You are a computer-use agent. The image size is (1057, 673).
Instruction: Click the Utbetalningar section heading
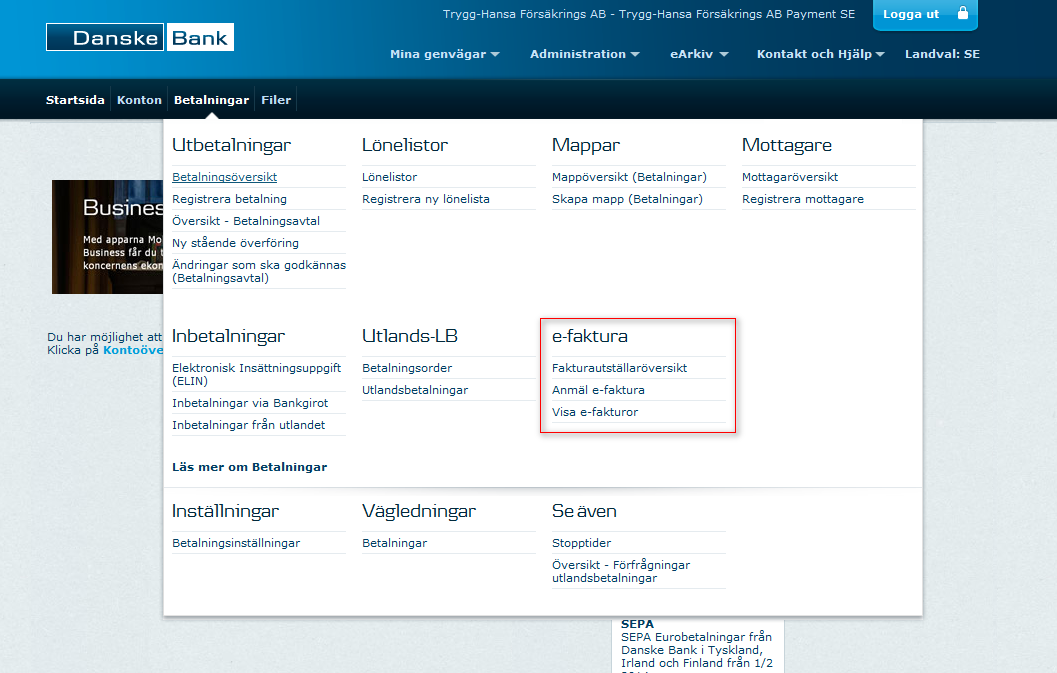click(x=231, y=145)
